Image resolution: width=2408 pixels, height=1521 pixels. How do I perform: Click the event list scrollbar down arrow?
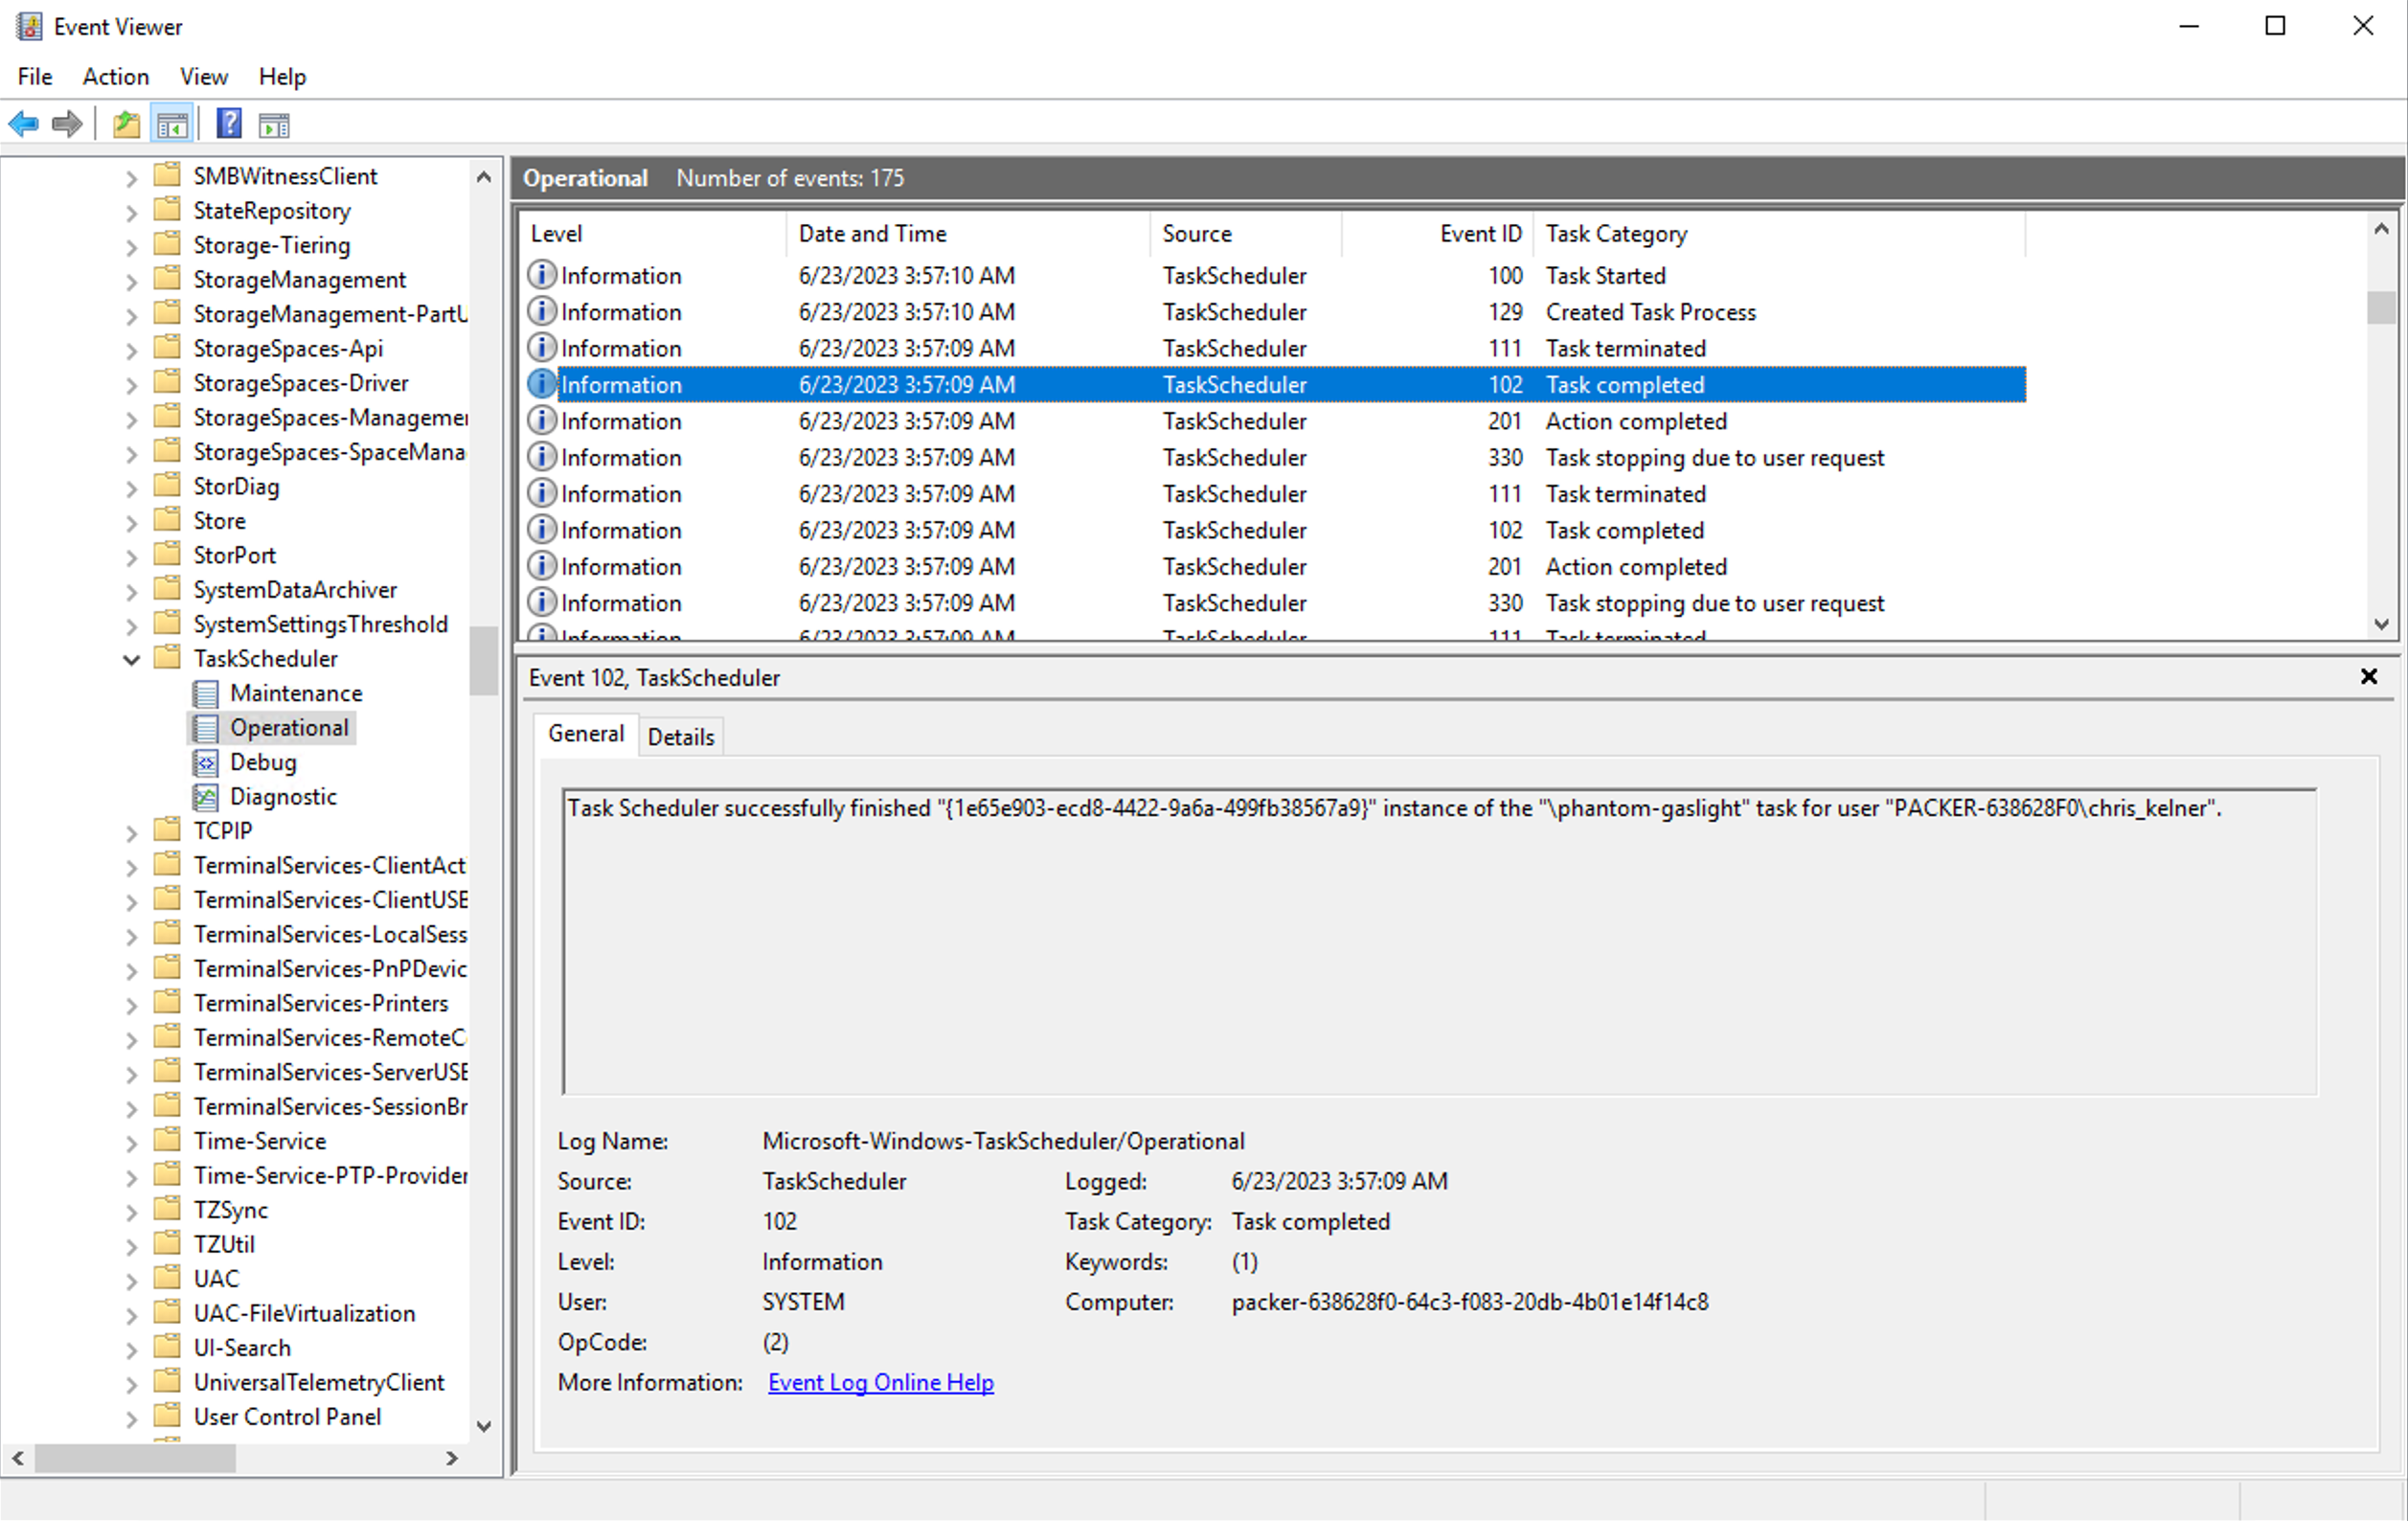pos(2381,624)
